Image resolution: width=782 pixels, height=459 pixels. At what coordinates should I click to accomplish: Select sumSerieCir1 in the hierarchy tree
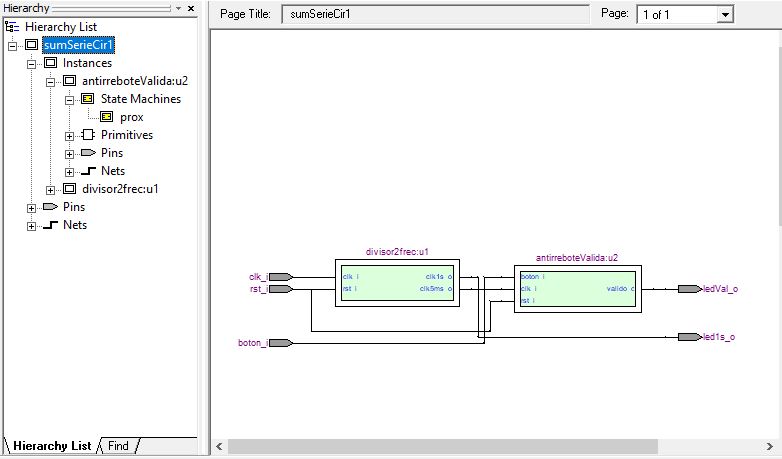78,45
